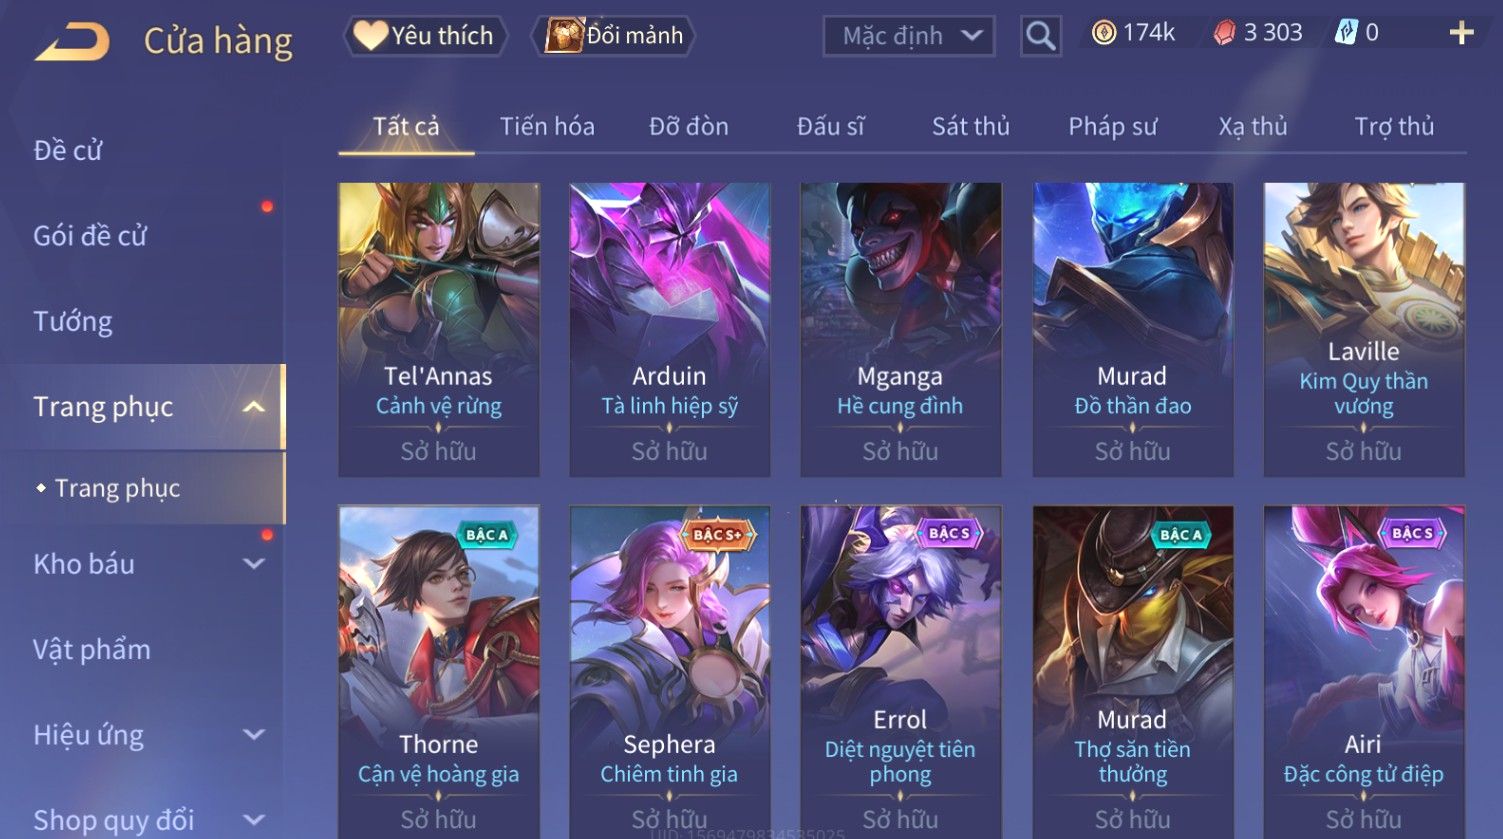This screenshot has height=839, width=1503.
Task: Open the Mặc định sort dropdown
Action: click(x=909, y=36)
